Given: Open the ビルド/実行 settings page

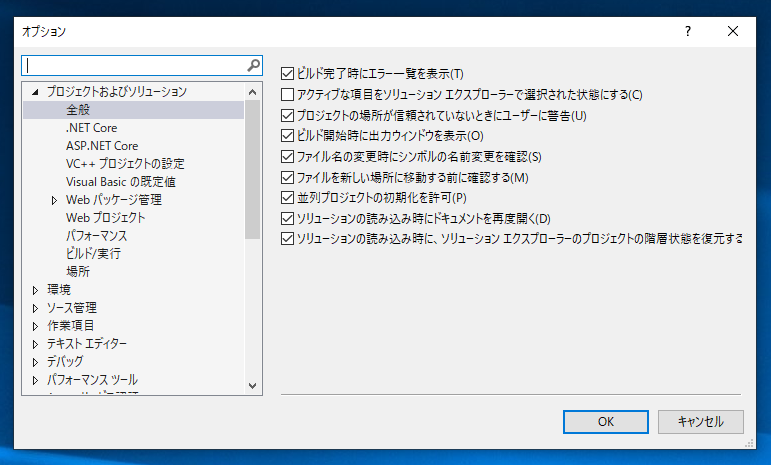Looking at the screenshot, I should (x=93, y=254).
